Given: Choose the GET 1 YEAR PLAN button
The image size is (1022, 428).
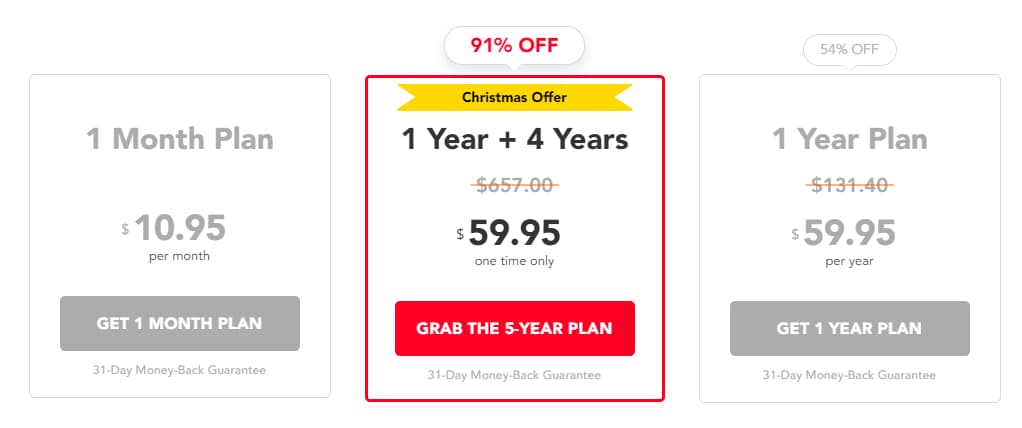Looking at the screenshot, I should pos(849,328).
